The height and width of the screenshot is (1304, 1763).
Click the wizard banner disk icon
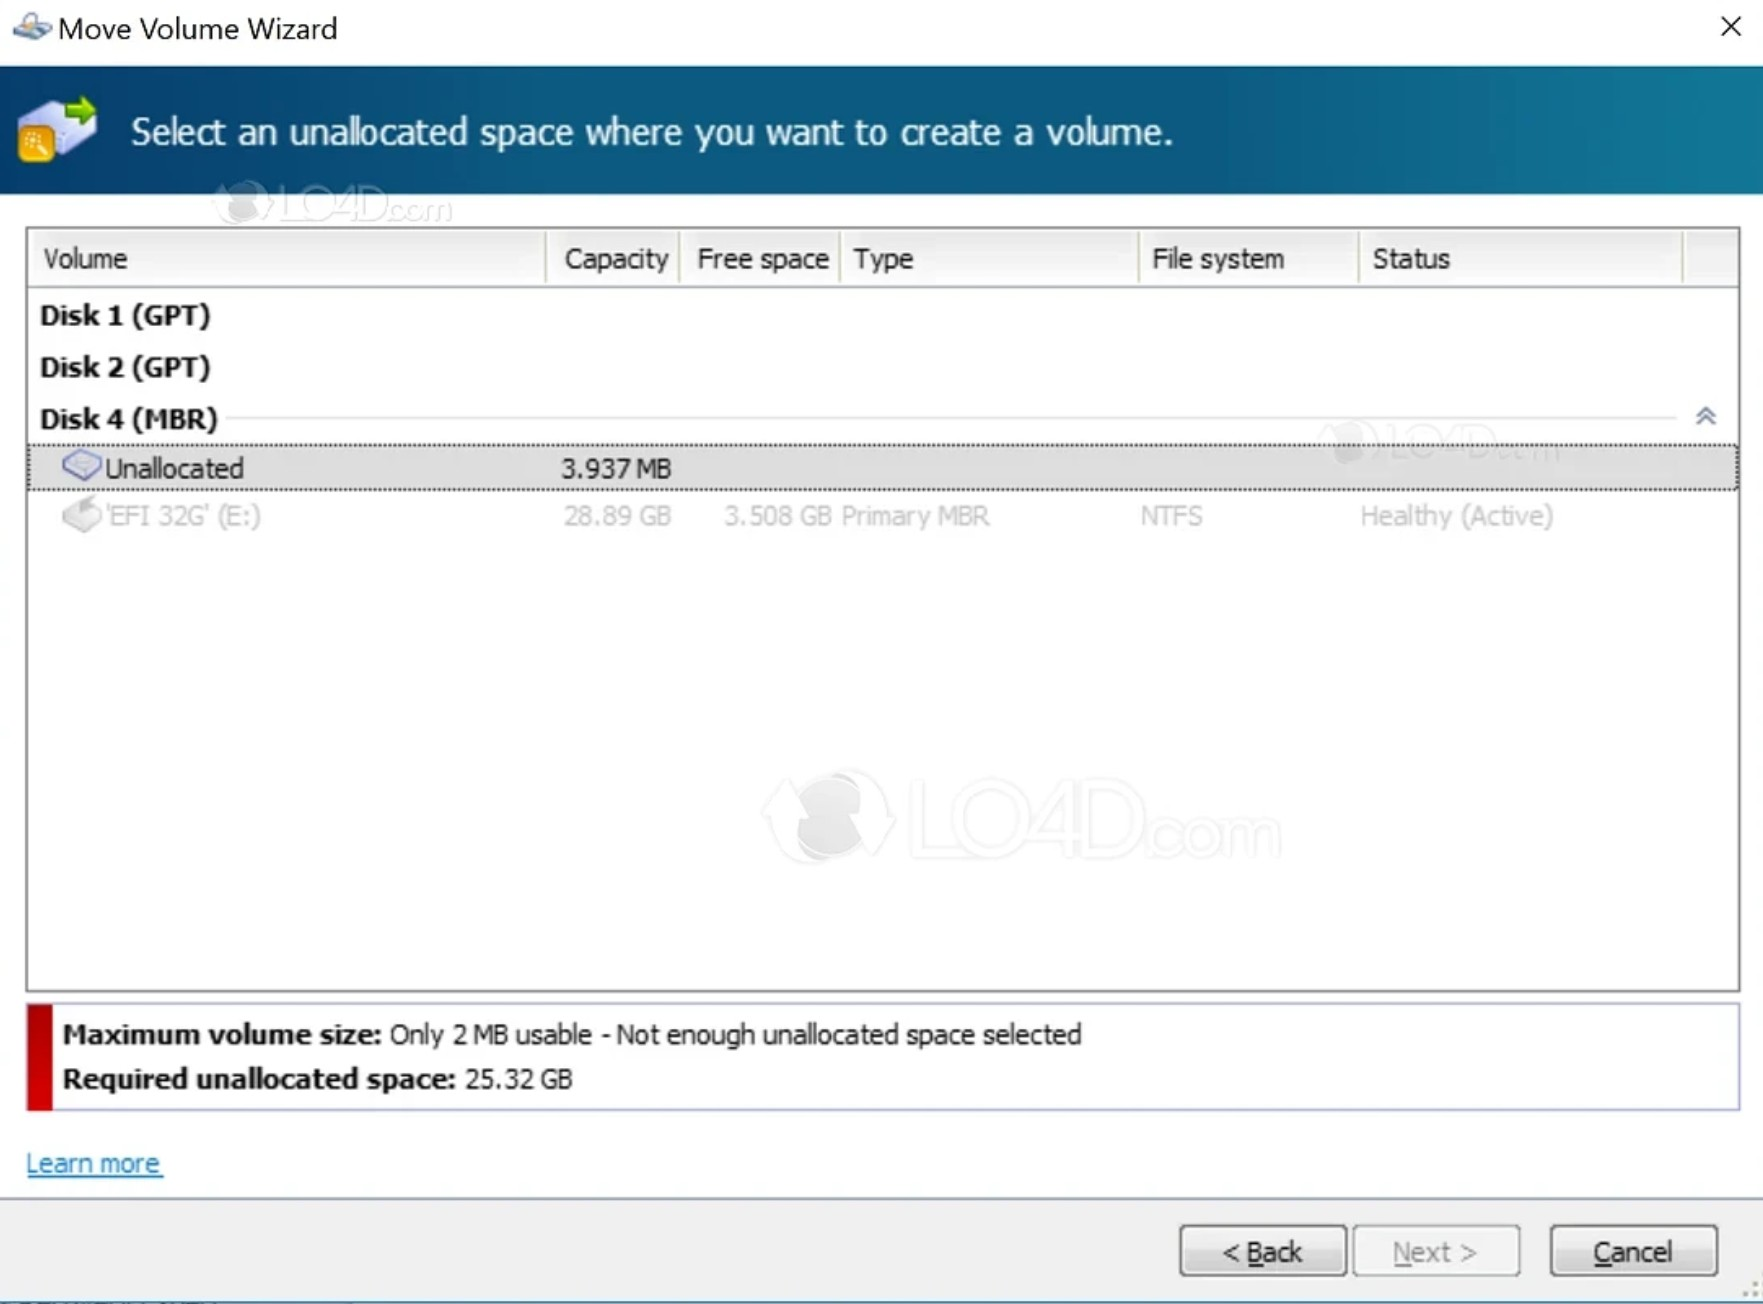57,128
